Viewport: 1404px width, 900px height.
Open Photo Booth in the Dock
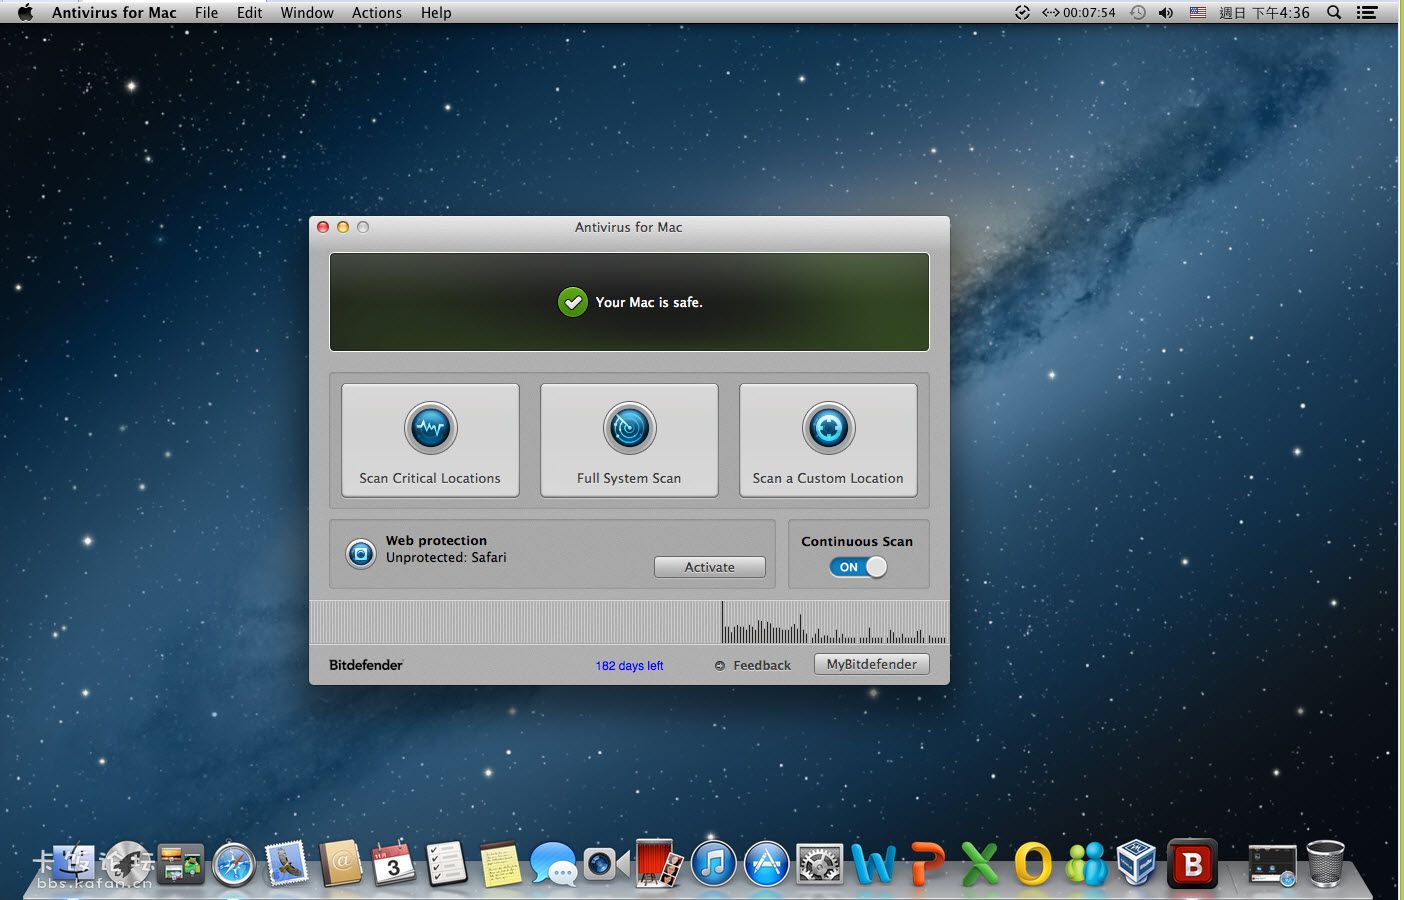pos(660,863)
